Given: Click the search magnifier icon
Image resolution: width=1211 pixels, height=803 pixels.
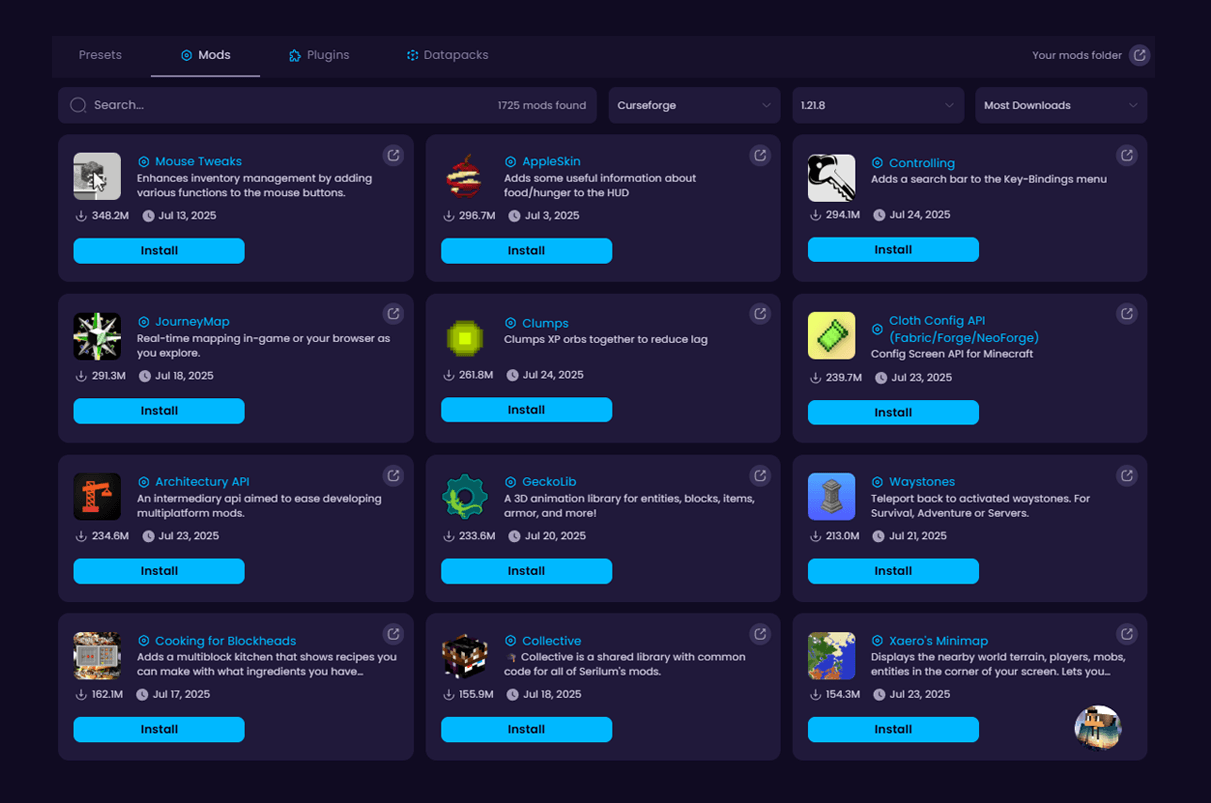Looking at the screenshot, I should 78,105.
